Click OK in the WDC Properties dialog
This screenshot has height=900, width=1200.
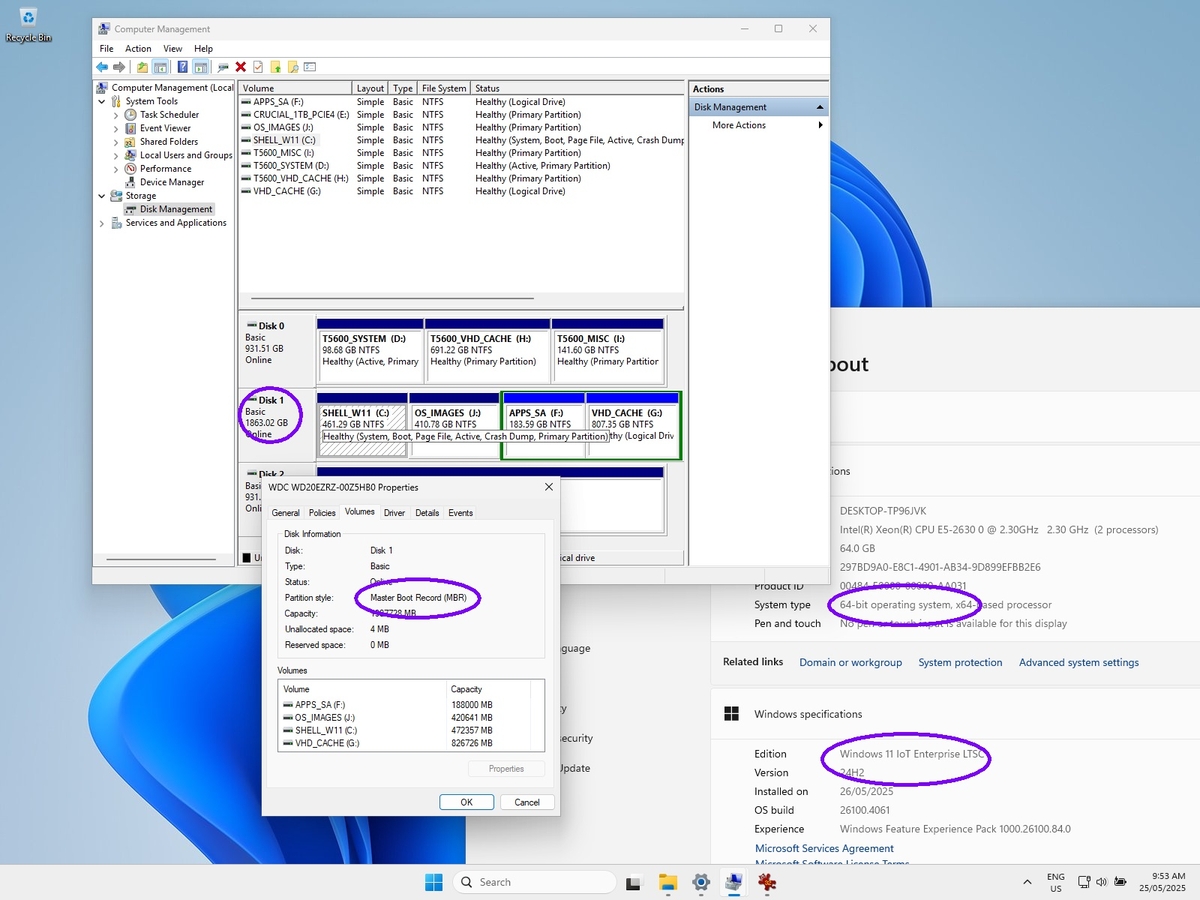(467, 802)
